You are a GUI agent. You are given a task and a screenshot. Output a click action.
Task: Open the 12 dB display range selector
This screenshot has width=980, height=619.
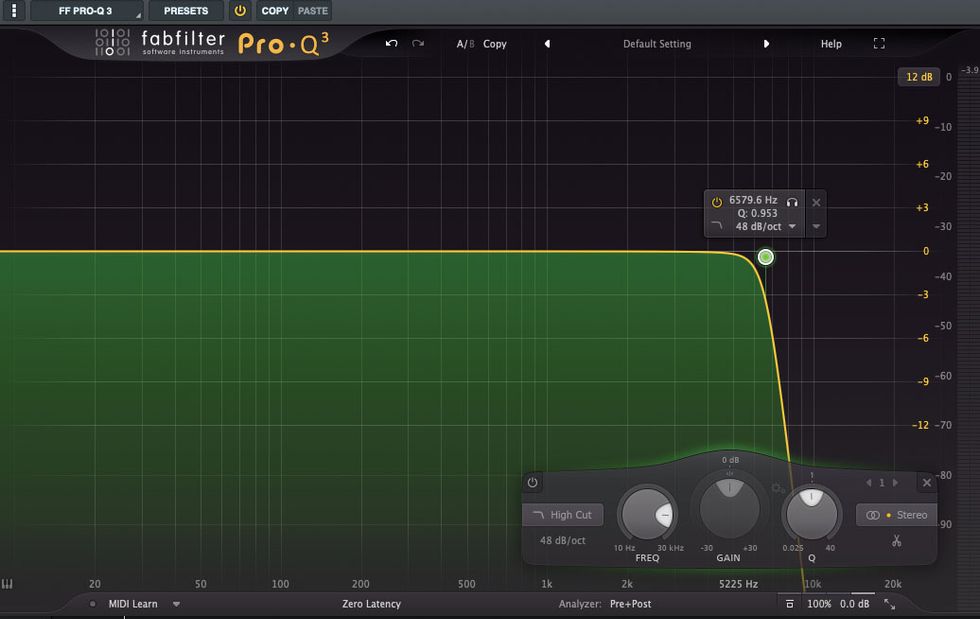point(919,77)
